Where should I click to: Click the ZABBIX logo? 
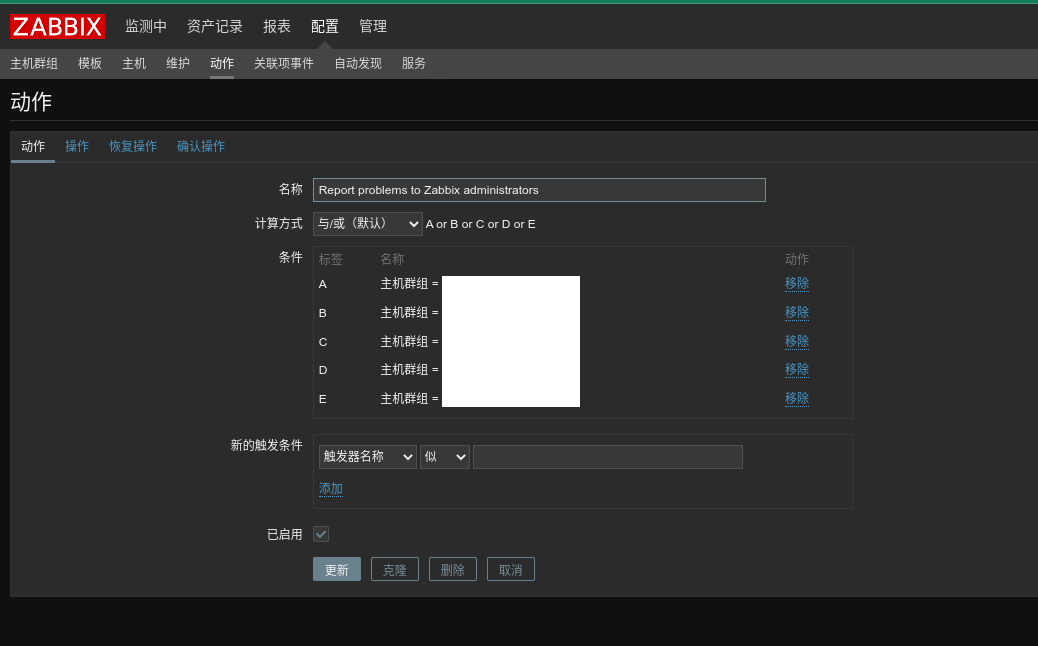[58, 26]
